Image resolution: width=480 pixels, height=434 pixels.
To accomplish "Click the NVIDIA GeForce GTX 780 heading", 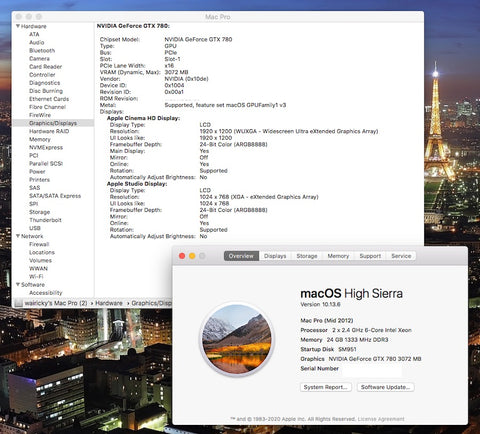I will (133, 26).
